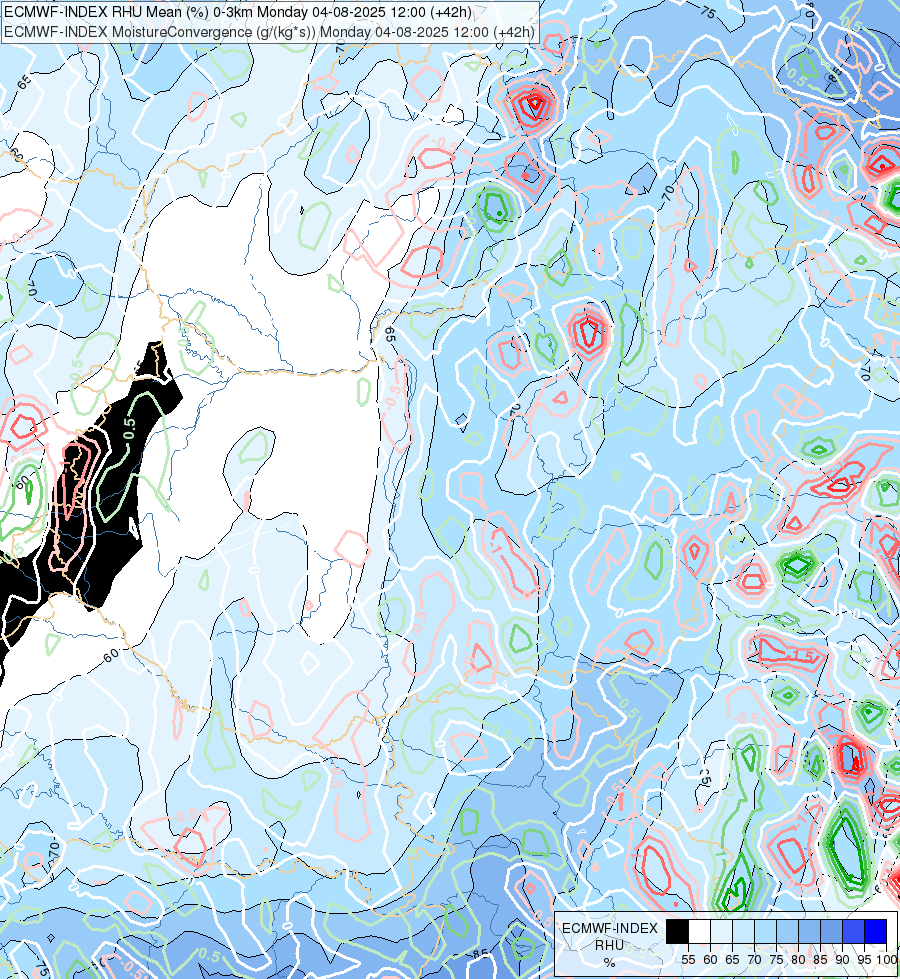Click the legend tick label 75

click(776, 960)
